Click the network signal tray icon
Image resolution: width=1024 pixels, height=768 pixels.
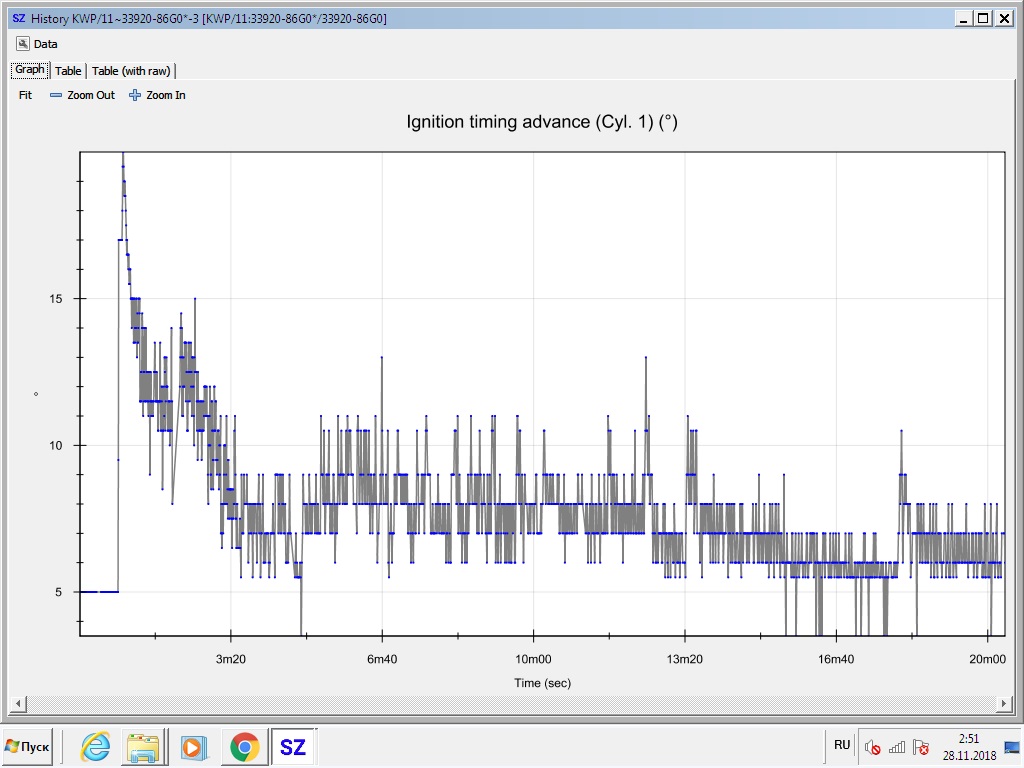897,746
